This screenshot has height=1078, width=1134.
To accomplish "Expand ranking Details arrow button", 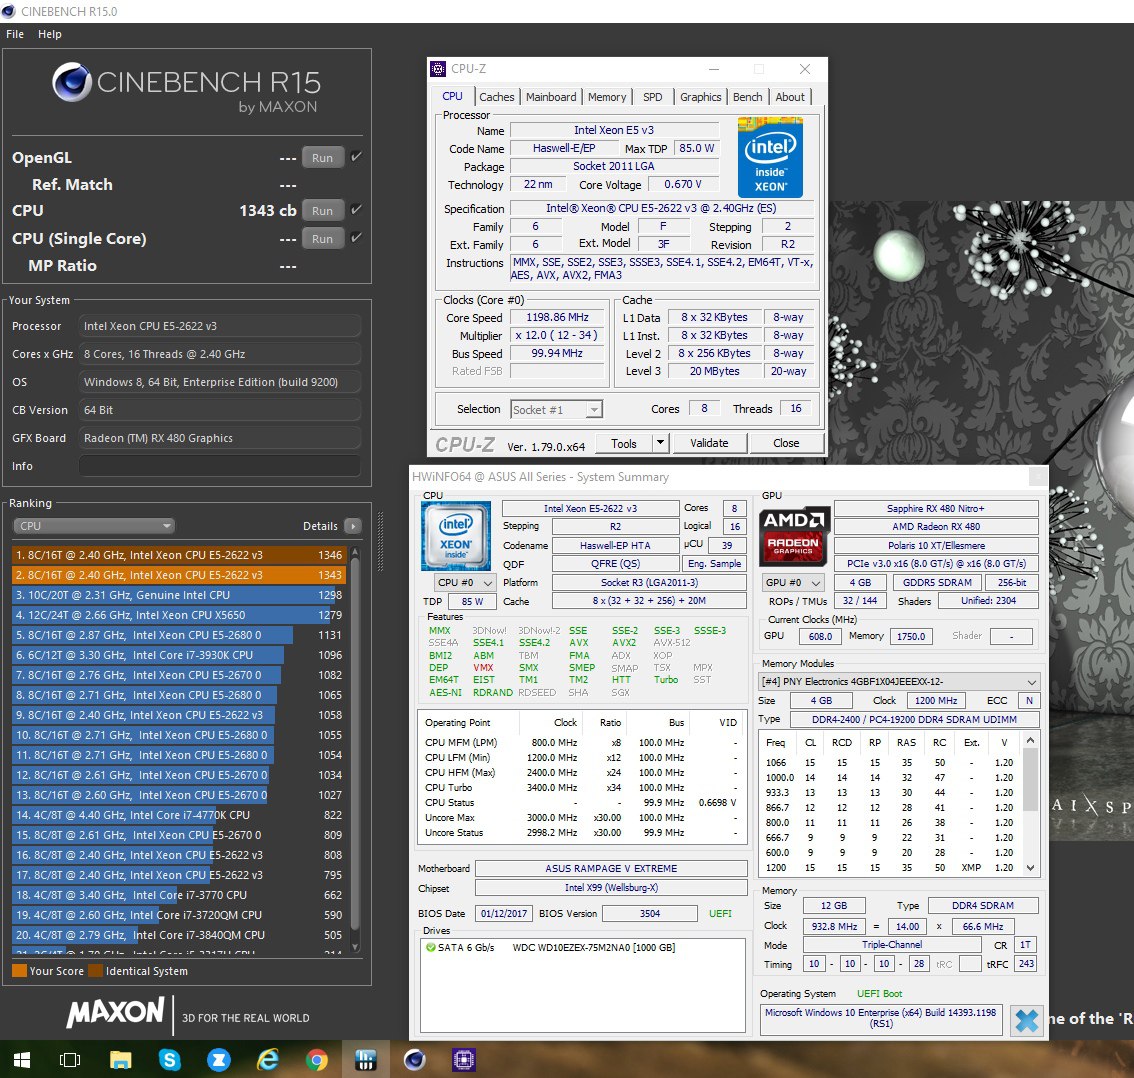I will tap(353, 526).
